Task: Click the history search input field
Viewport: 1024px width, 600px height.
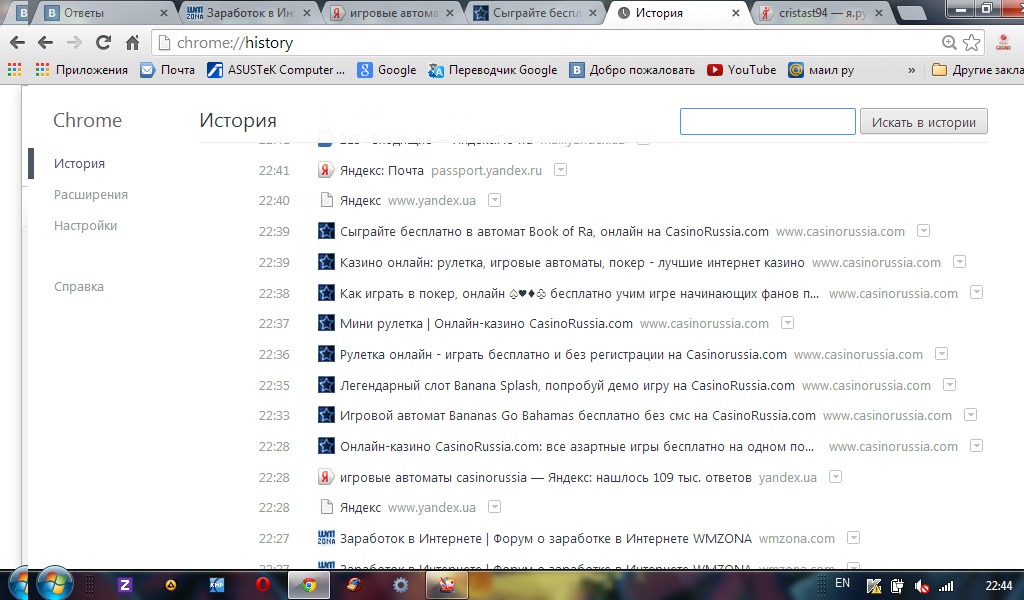Action: pyautogui.click(x=767, y=121)
